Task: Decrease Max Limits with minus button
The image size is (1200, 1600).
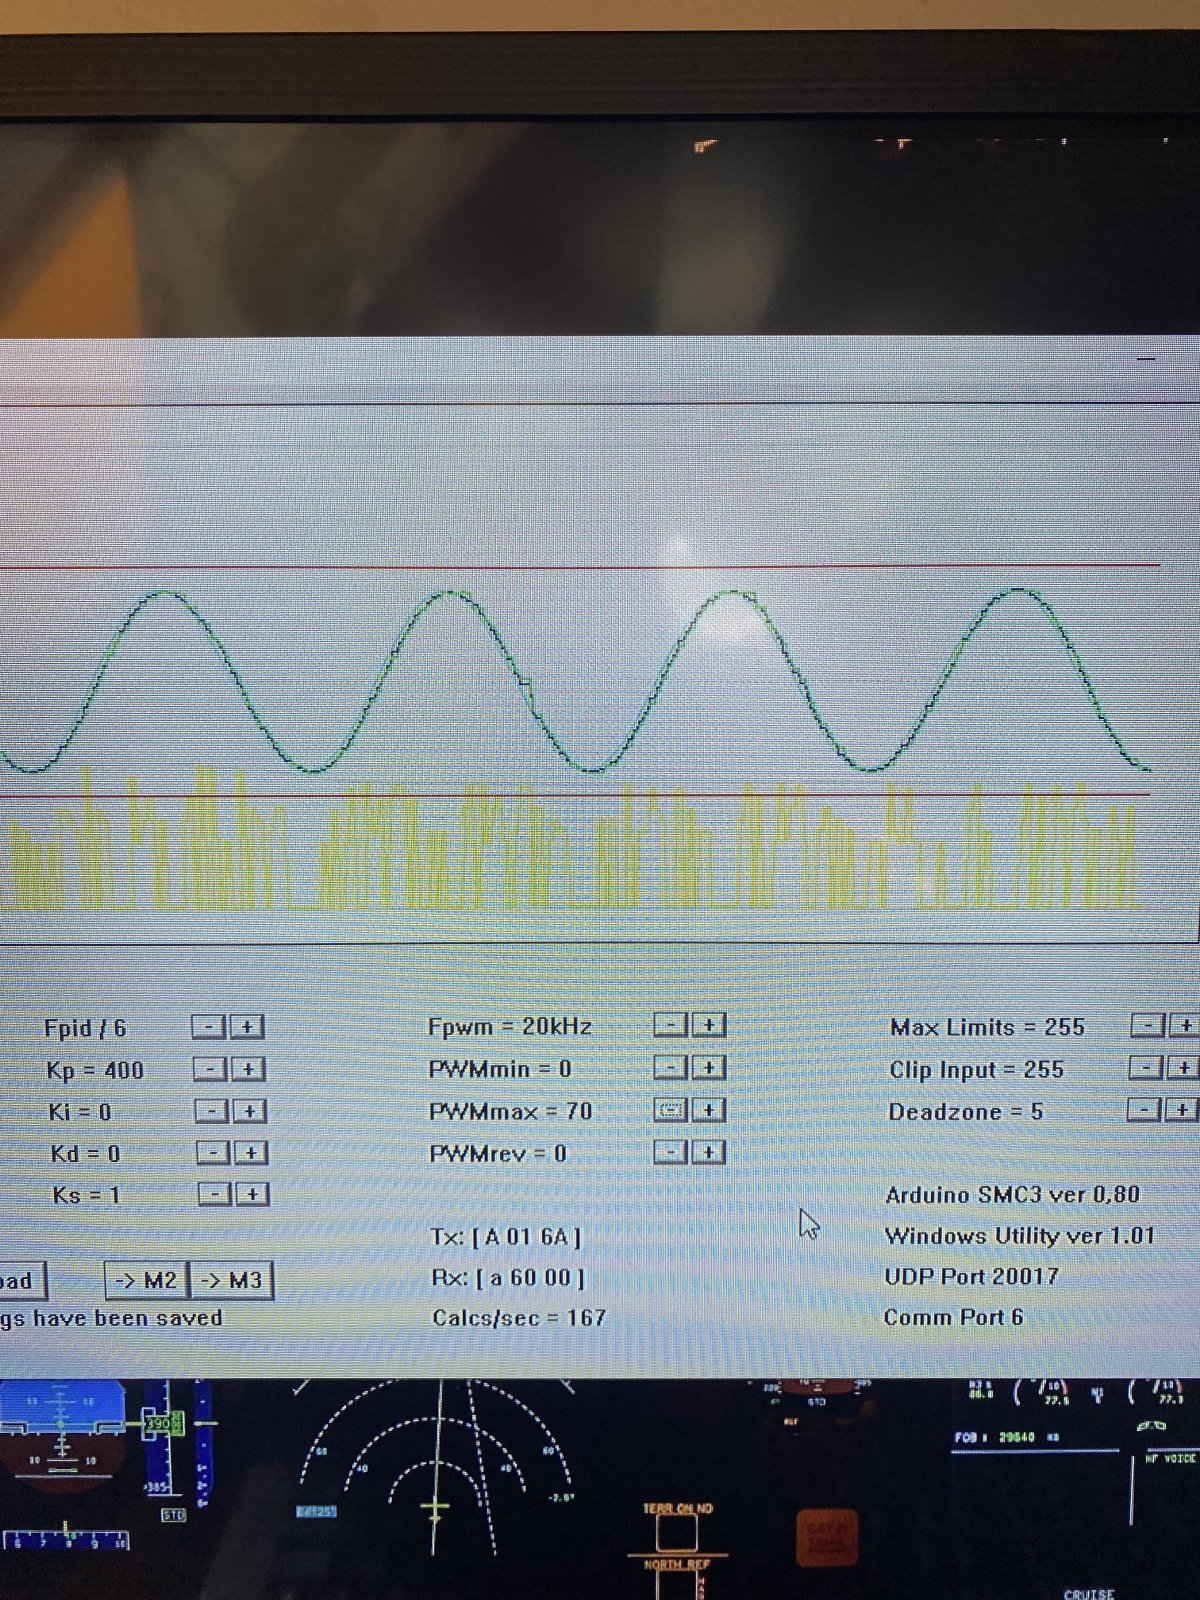Action: click(1147, 1025)
